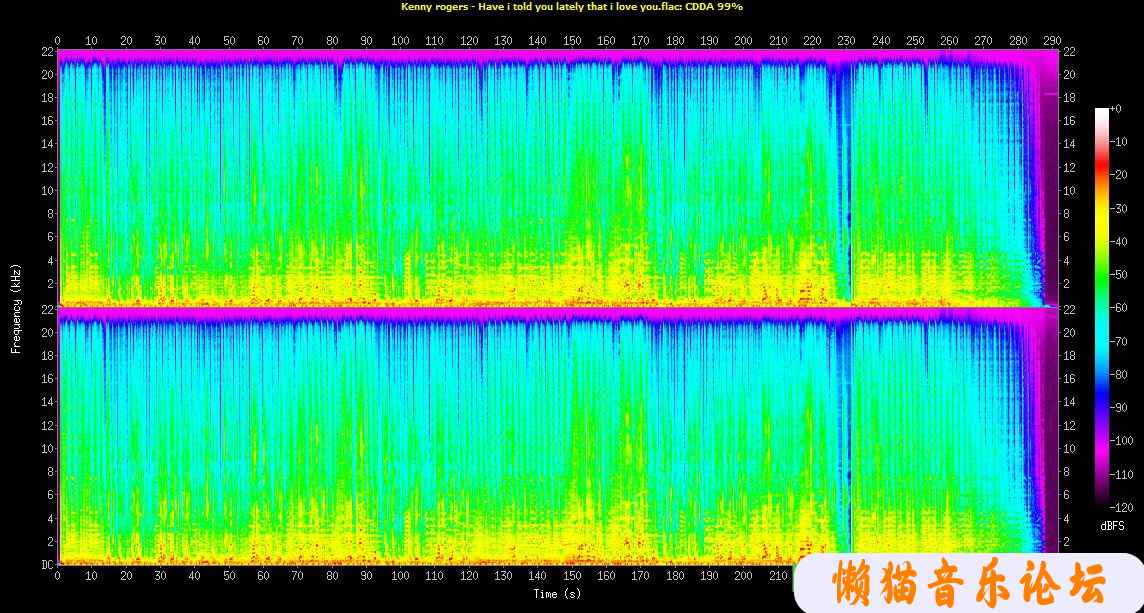The height and width of the screenshot is (613, 1144).
Task: Click the lower channel spectrogram plot
Action: pyautogui.click(x=557, y=436)
